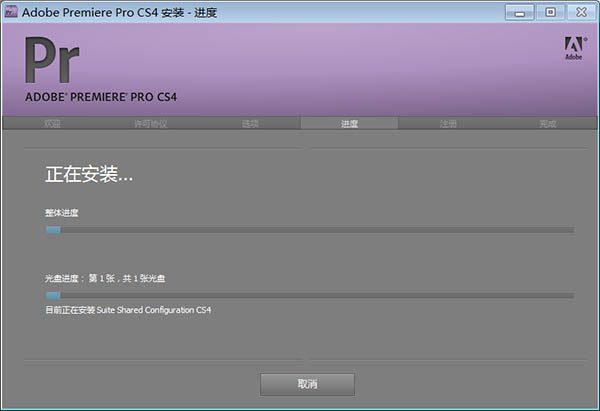Click the 光盘进度 disc progress bar
600x411 pixels.
point(310,295)
